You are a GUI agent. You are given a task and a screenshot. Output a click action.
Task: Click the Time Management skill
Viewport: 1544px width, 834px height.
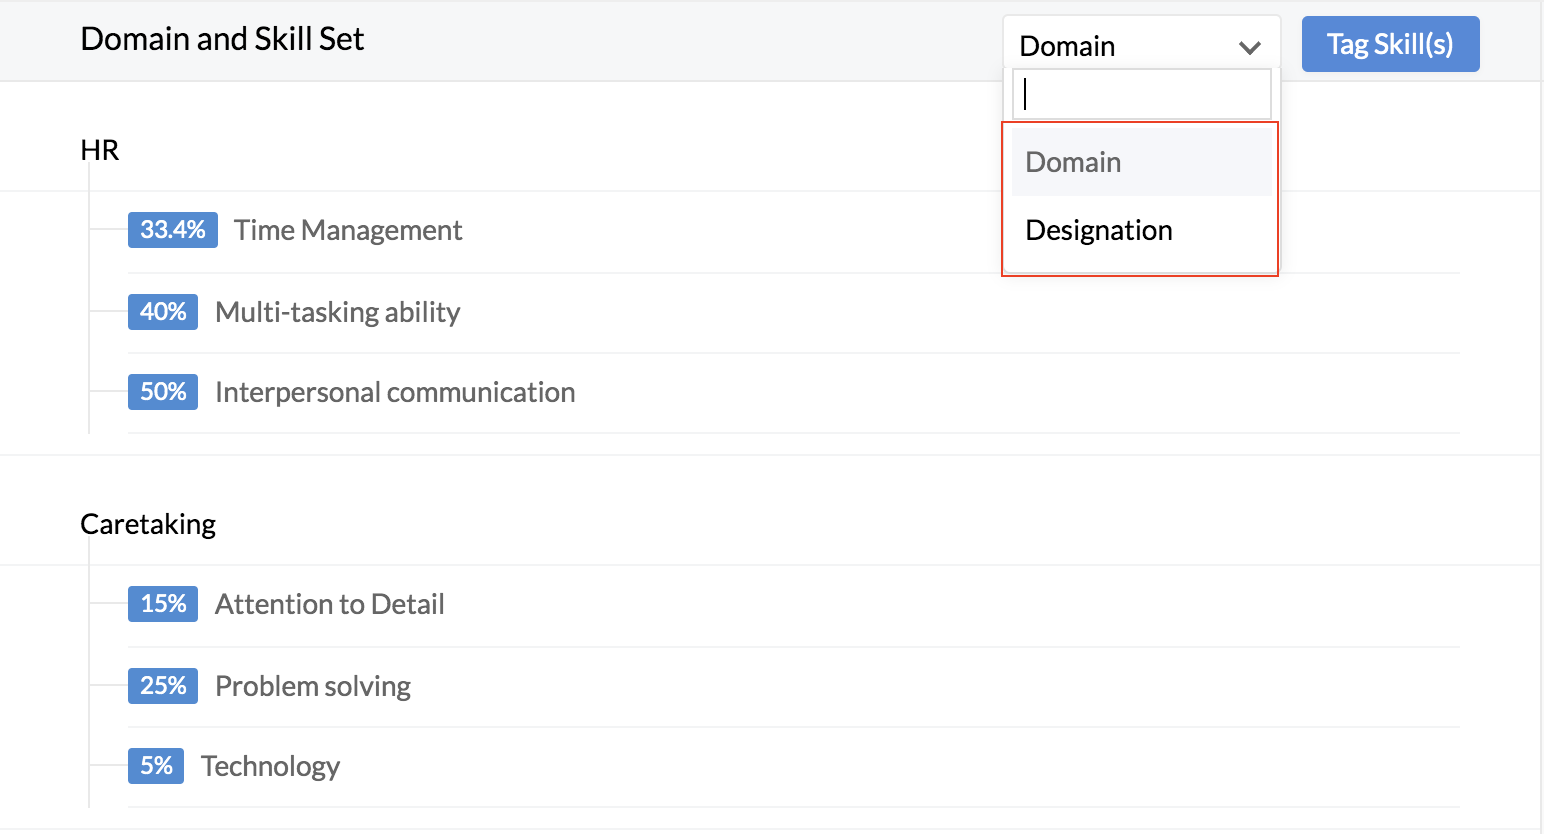[348, 230]
